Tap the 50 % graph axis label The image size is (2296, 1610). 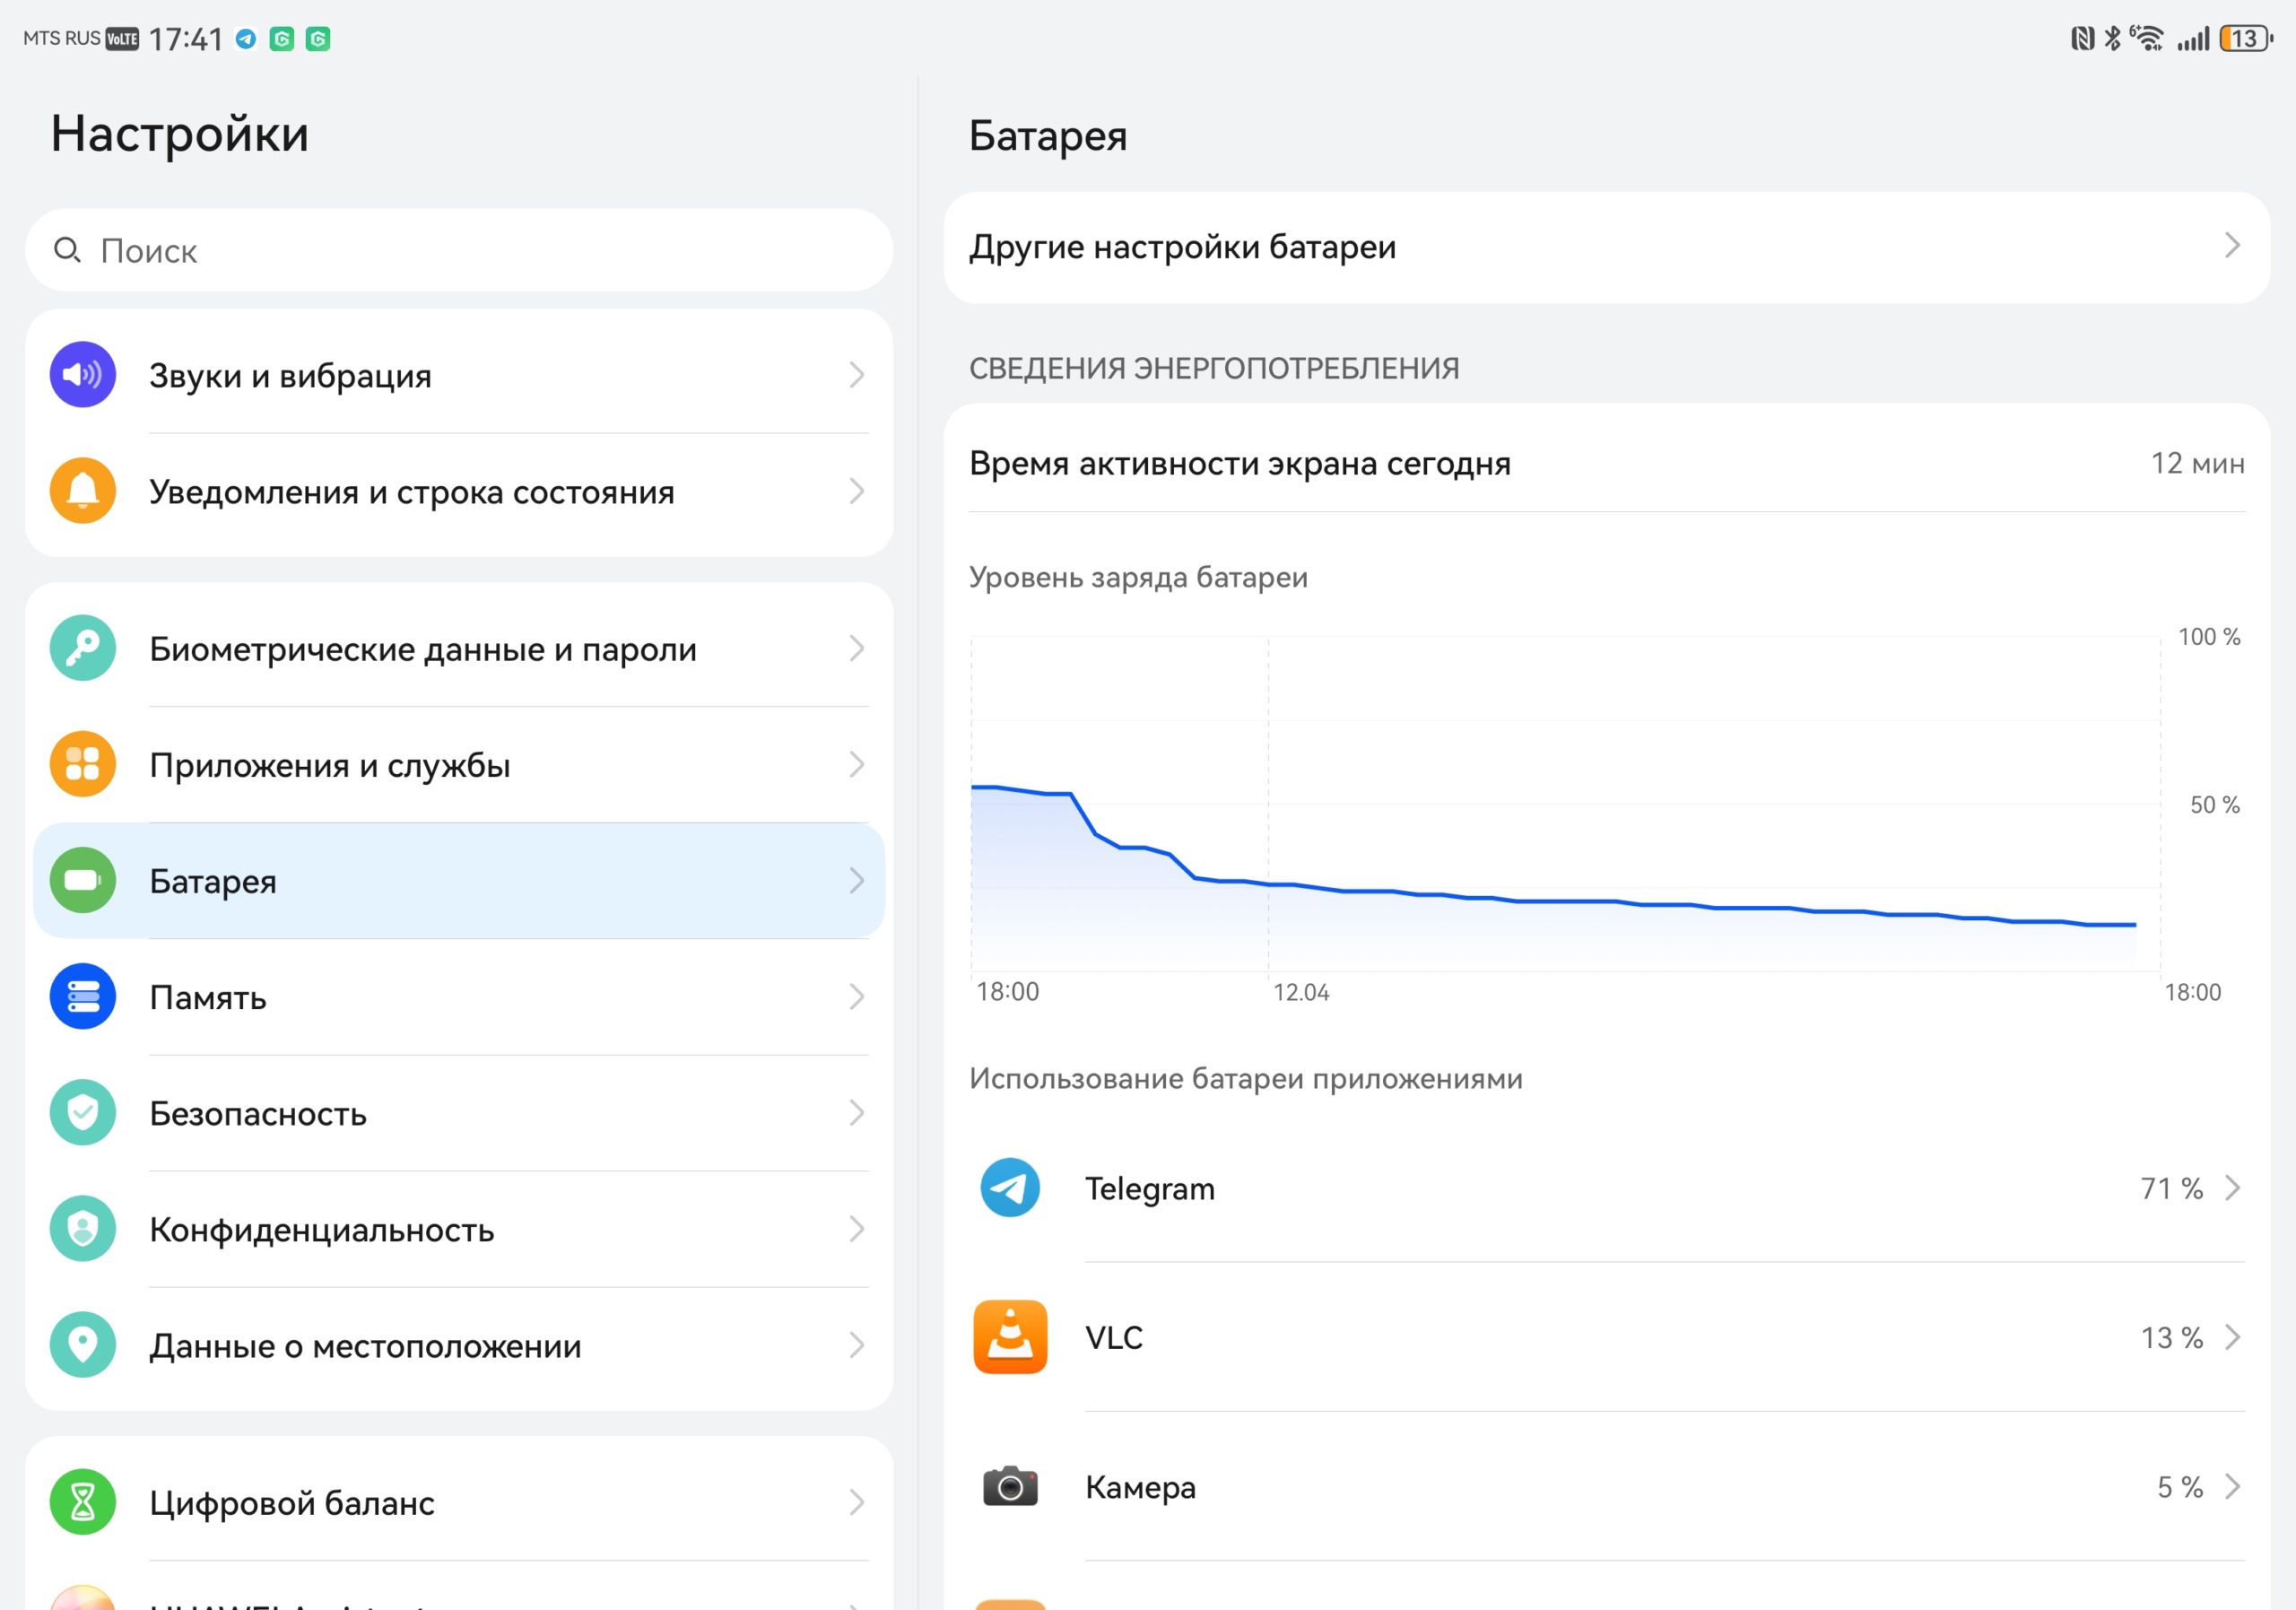click(2215, 805)
